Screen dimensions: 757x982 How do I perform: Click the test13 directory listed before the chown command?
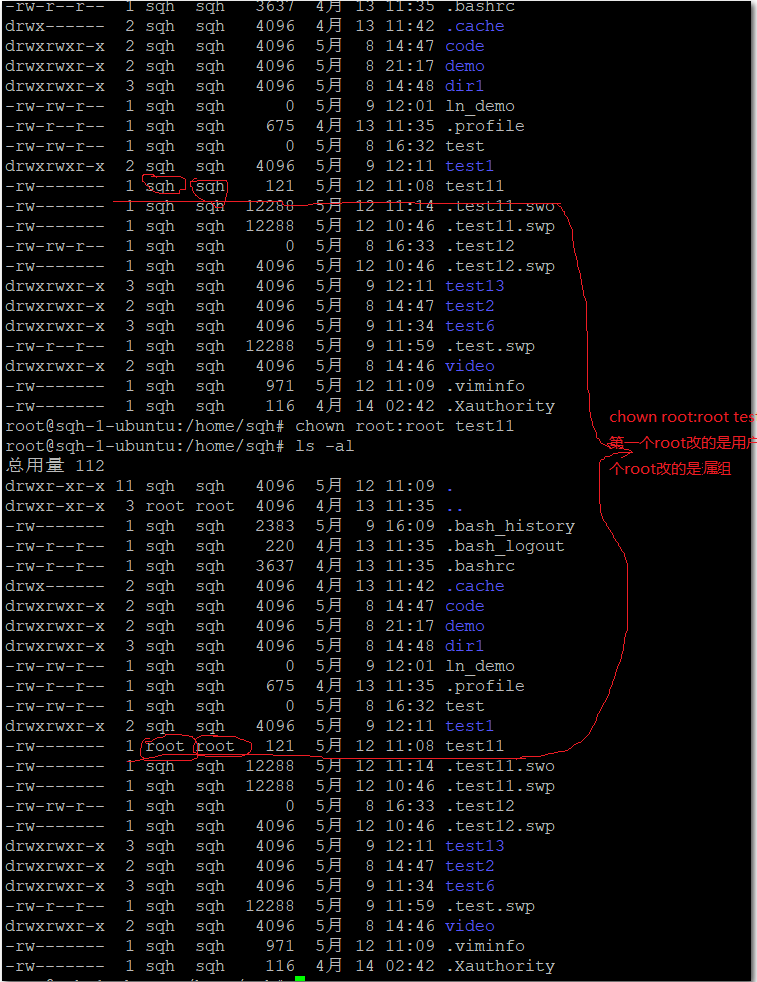click(x=475, y=286)
